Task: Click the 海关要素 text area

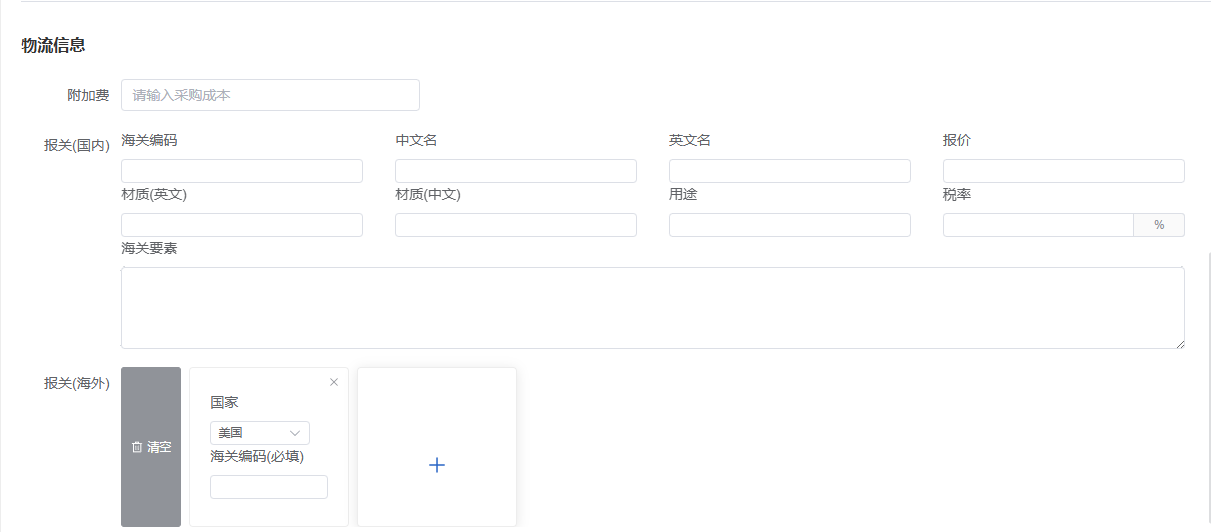Action: click(653, 308)
